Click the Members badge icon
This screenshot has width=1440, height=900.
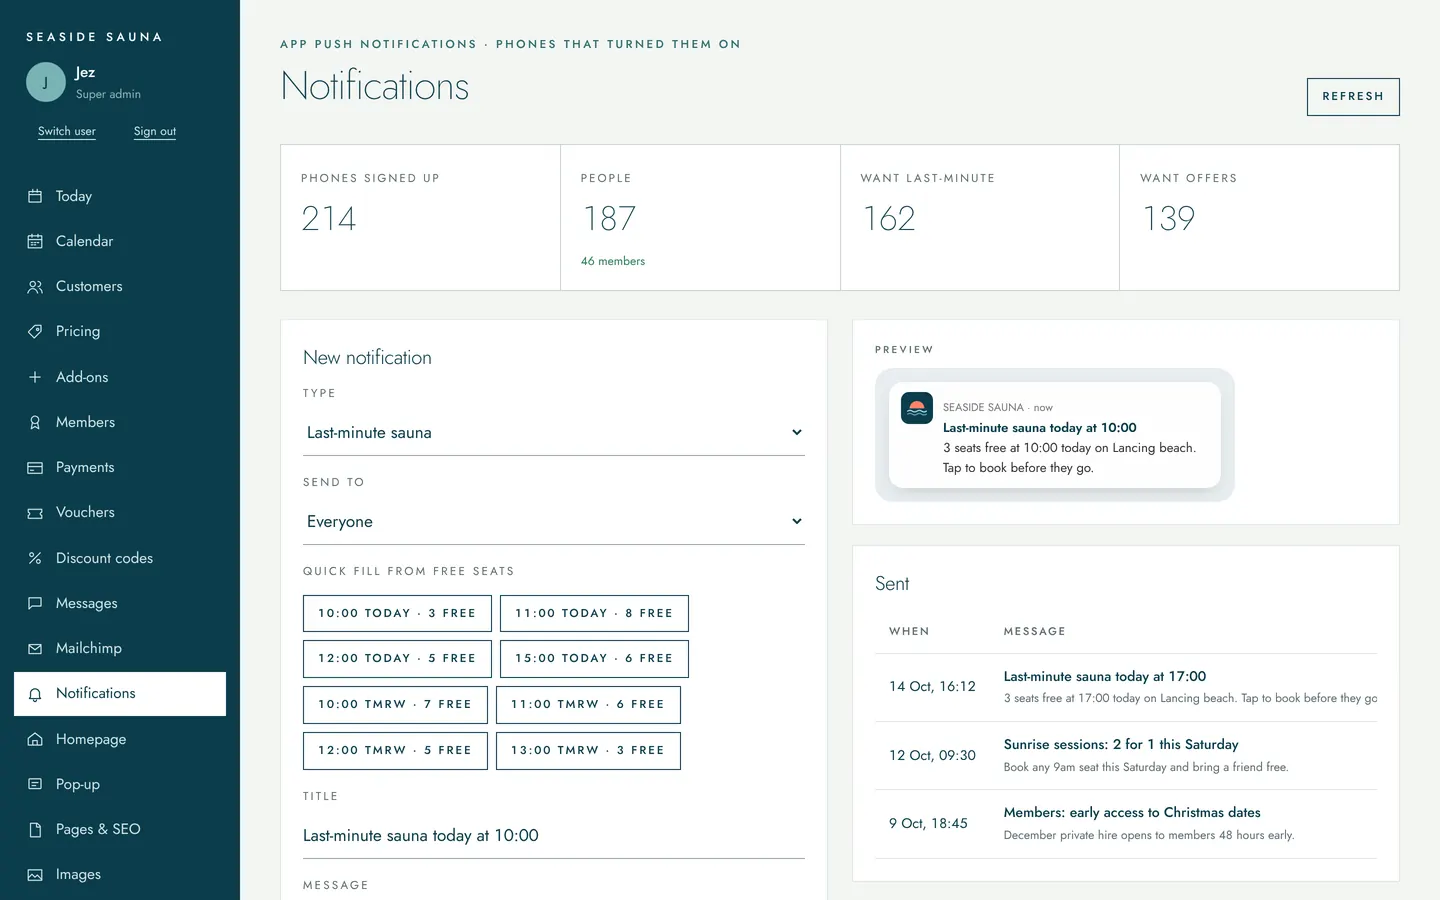click(35, 422)
